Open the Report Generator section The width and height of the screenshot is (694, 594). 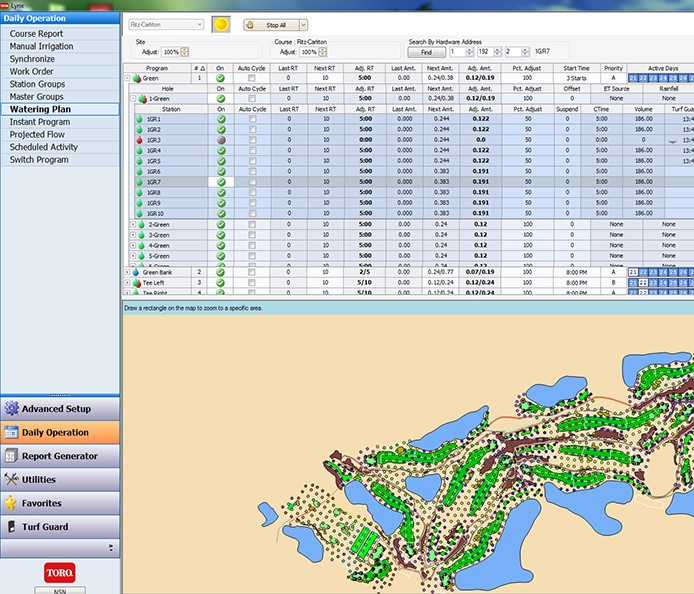point(60,456)
